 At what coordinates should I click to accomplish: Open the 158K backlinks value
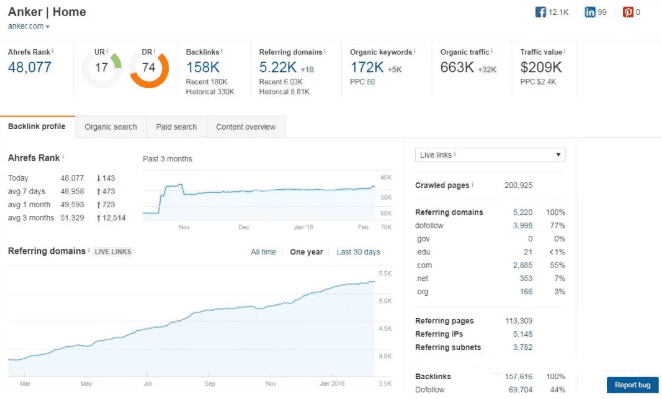point(203,67)
